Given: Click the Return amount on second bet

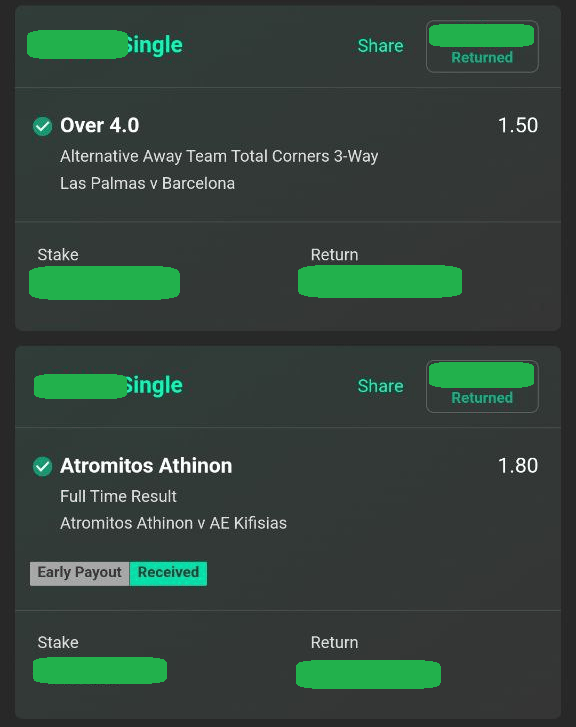Looking at the screenshot, I should (368, 675).
